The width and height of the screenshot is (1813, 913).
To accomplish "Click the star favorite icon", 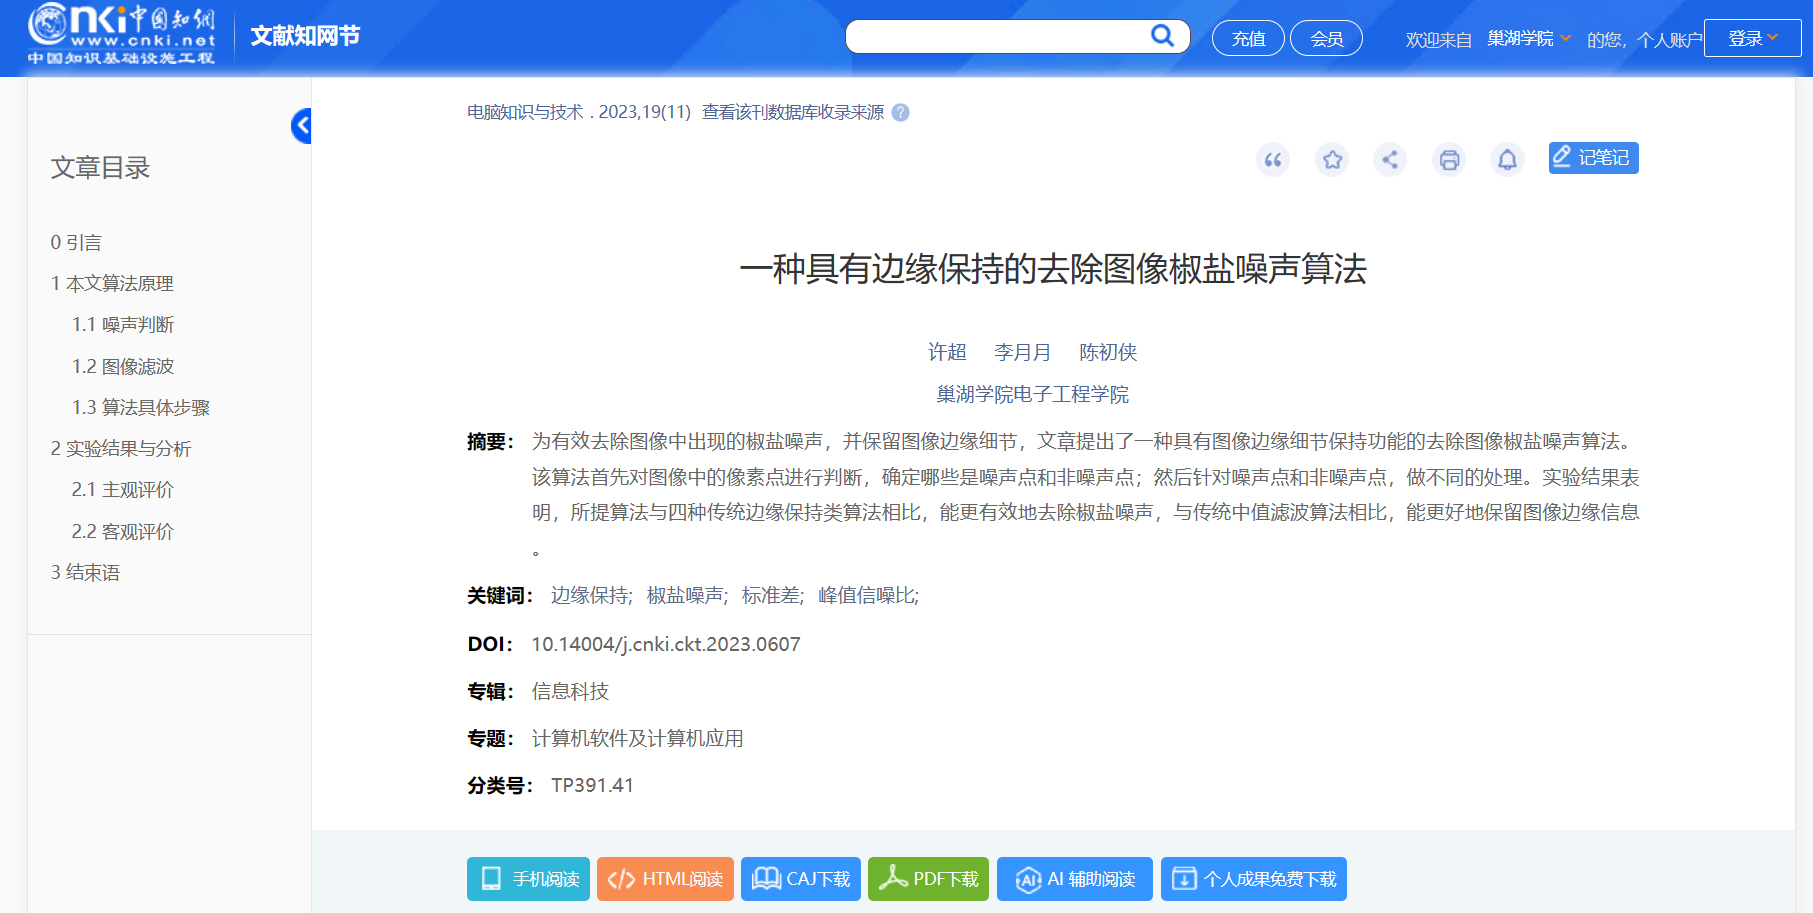I will click(1332, 160).
